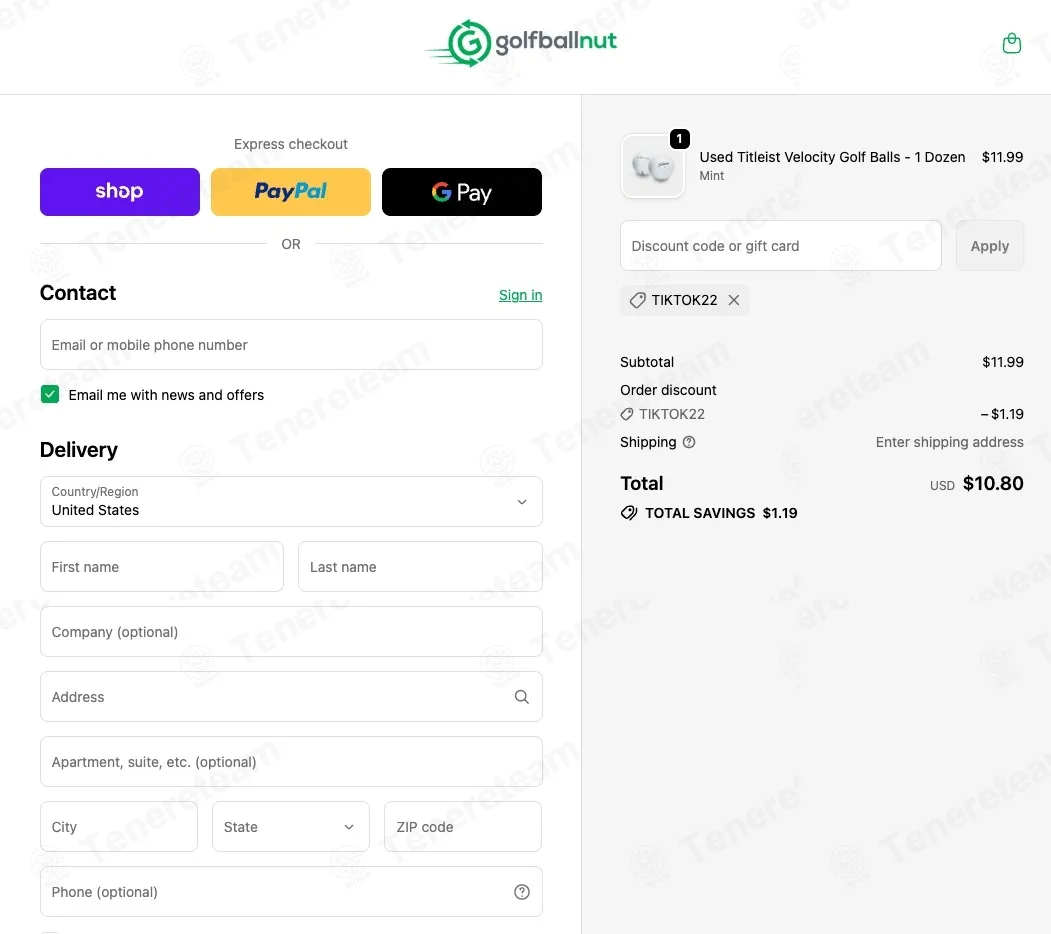
Task: Click into the Last name field
Action: click(420, 567)
